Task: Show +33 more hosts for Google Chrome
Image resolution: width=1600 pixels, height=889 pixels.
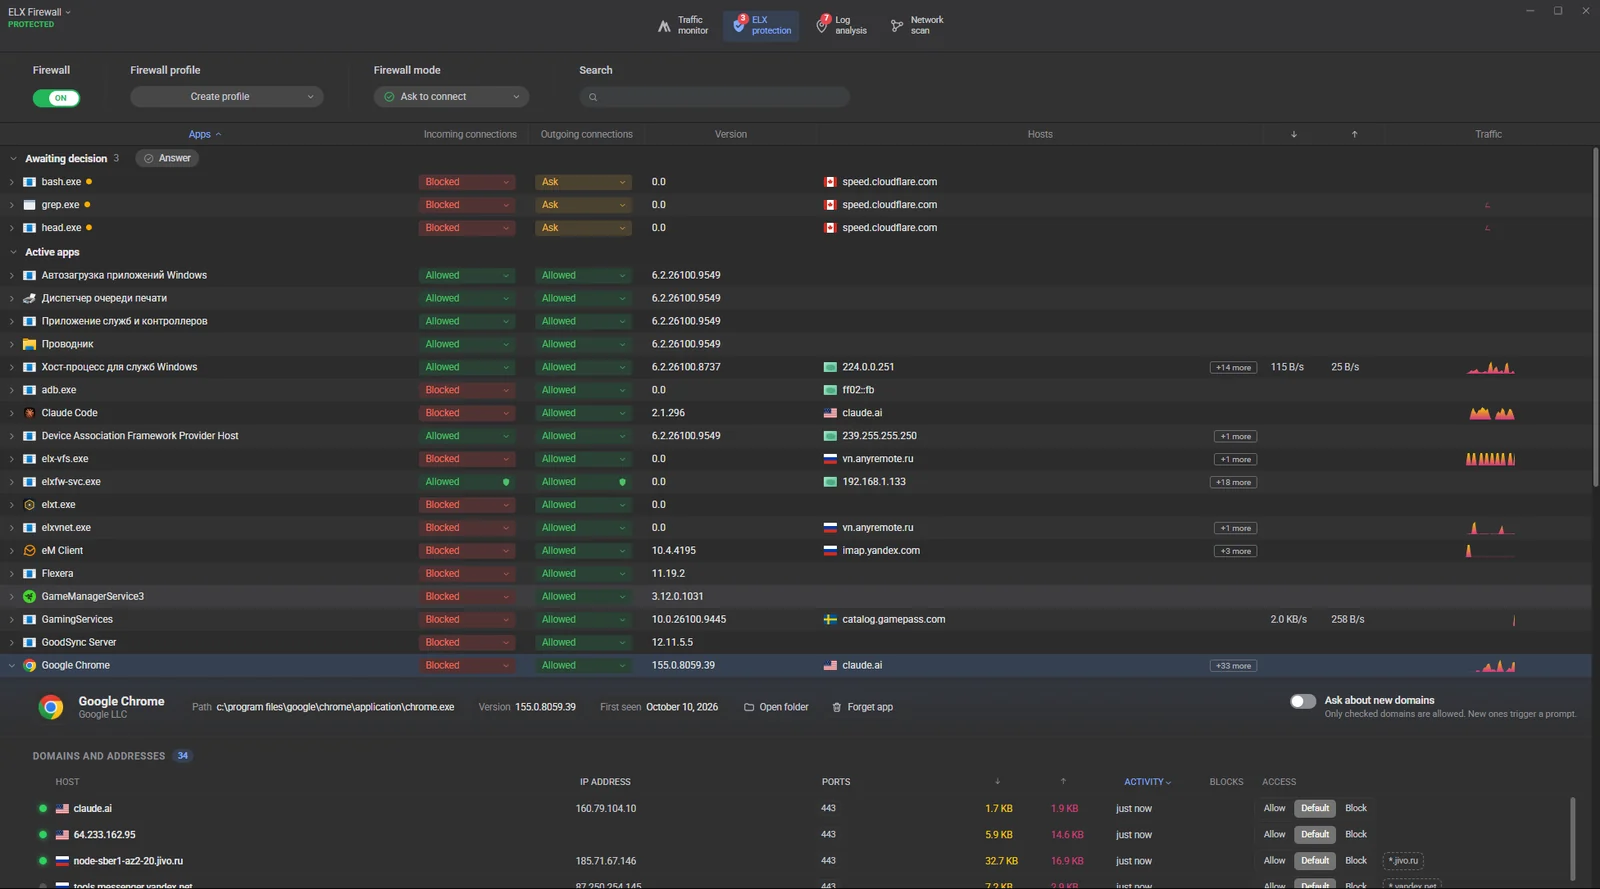Action: coord(1233,666)
